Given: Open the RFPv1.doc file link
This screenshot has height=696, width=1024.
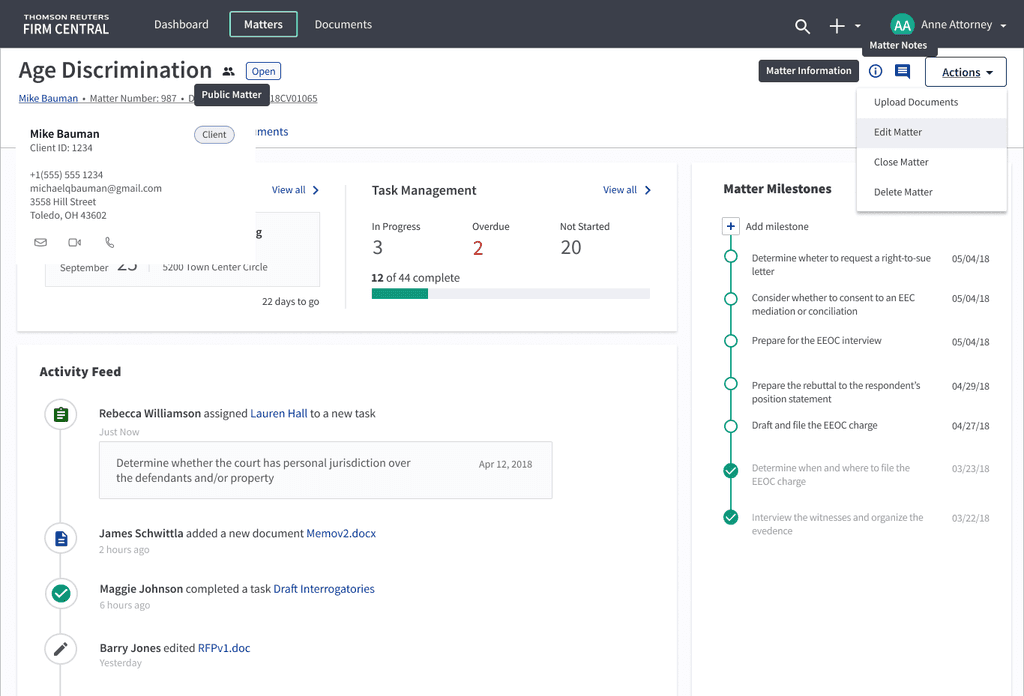Looking at the screenshot, I should pyautogui.click(x=224, y=648).
